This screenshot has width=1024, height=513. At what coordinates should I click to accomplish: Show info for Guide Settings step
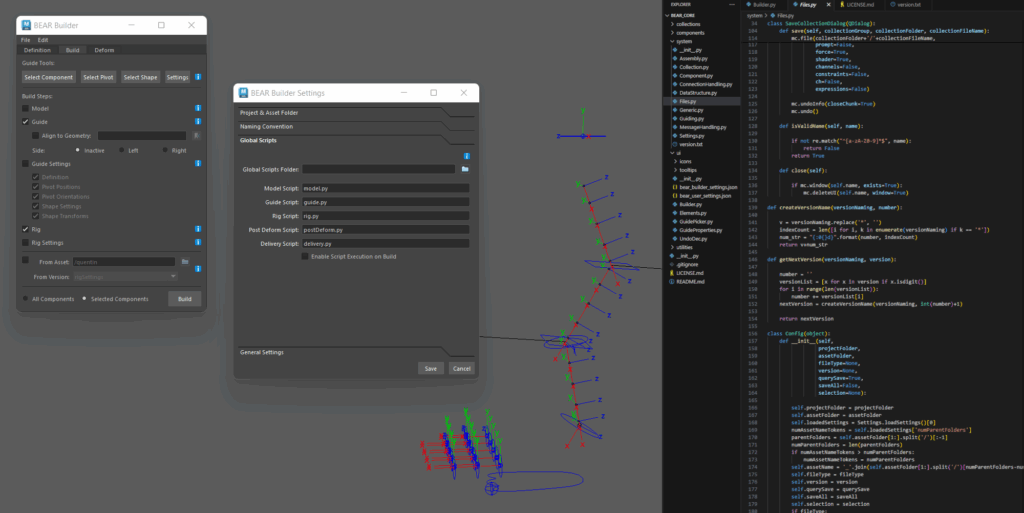pos(198,163)
